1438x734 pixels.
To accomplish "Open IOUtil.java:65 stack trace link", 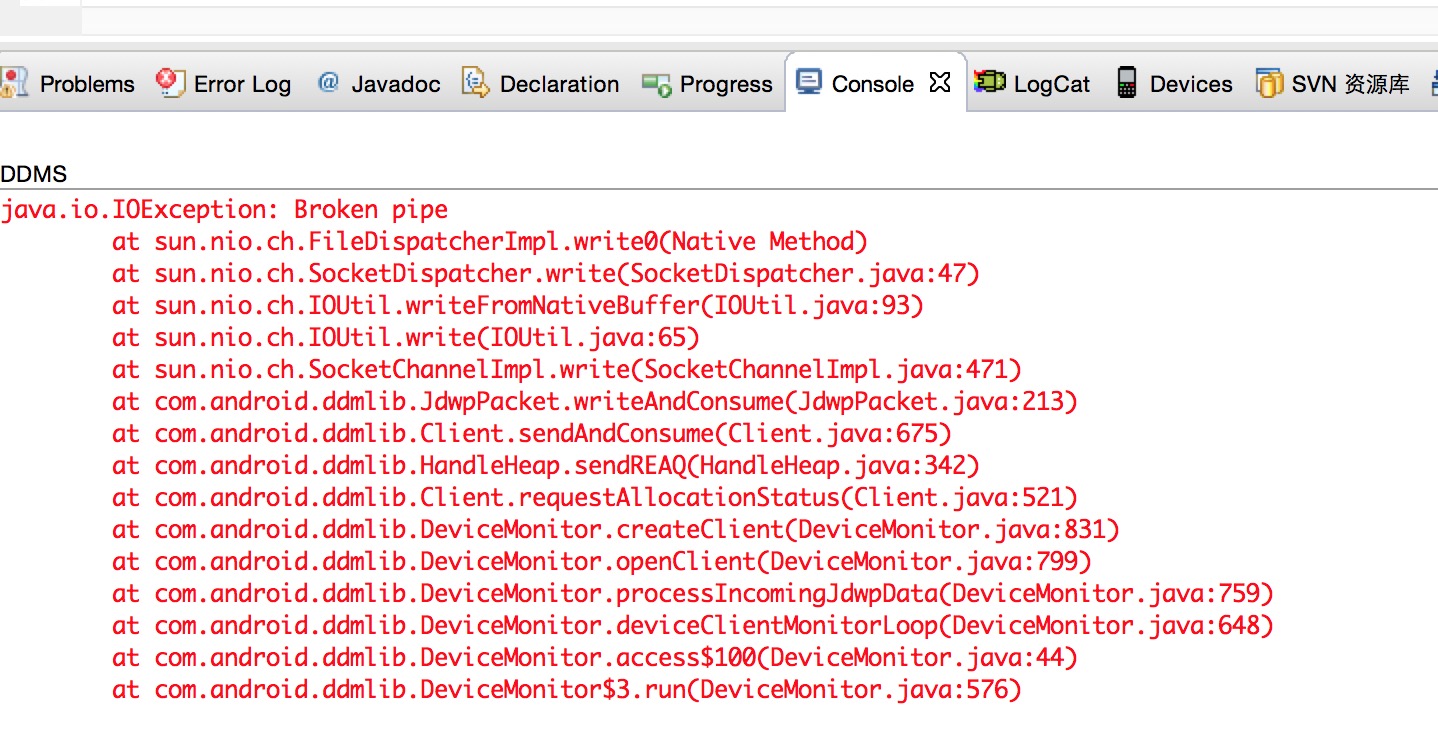I will click(x=586, y=338).
